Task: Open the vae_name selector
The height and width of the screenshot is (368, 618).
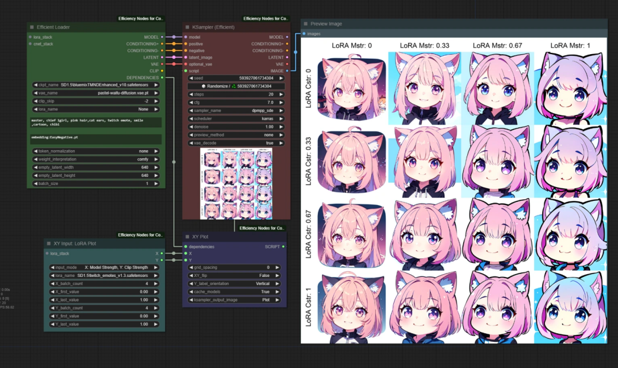Action: [96, 93]
